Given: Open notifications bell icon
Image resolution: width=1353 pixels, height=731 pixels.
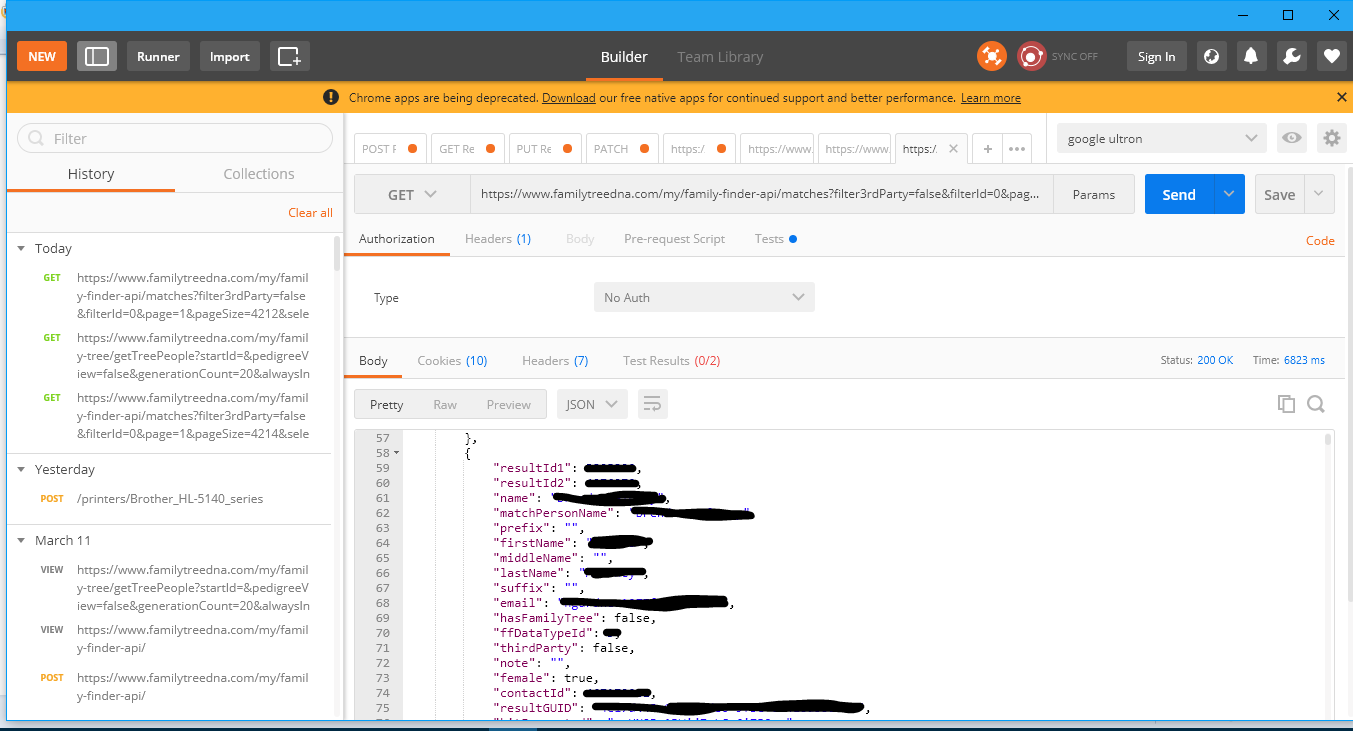Looking at the screenshot, I should pyautogui.click(x=1251, y=56).
